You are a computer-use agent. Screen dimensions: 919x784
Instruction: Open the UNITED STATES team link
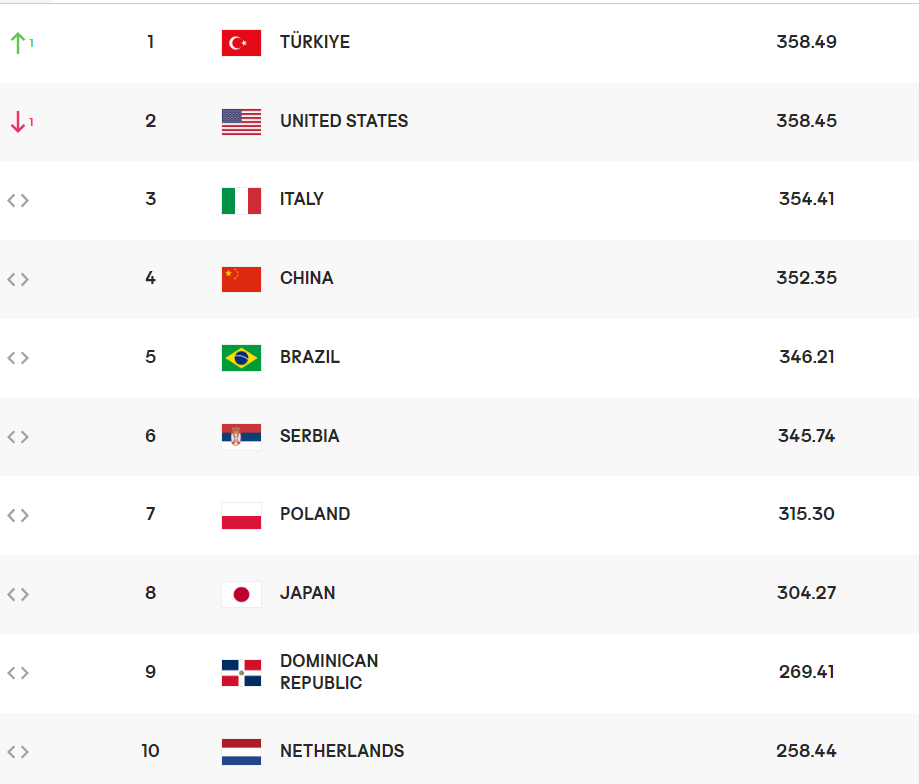click(x=344, y=121)
